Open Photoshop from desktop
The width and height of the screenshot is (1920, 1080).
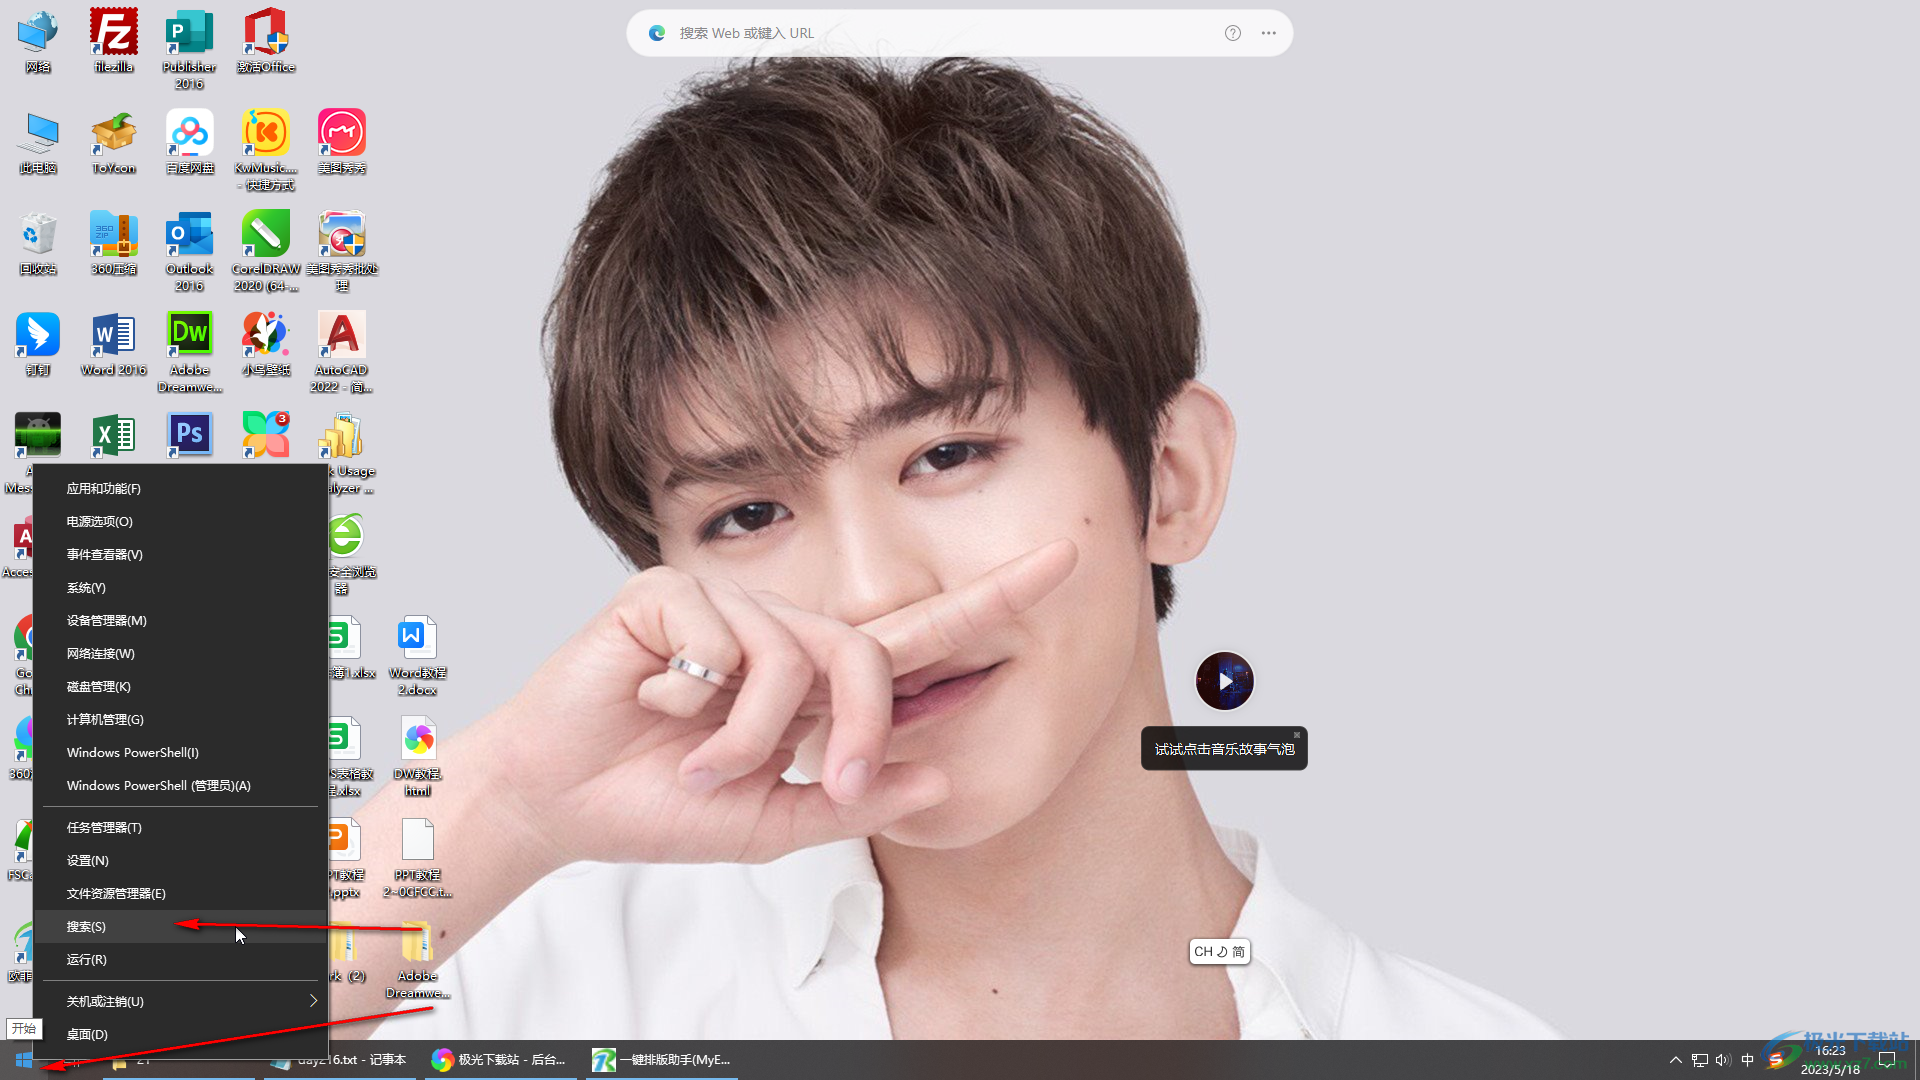point(189,435)
